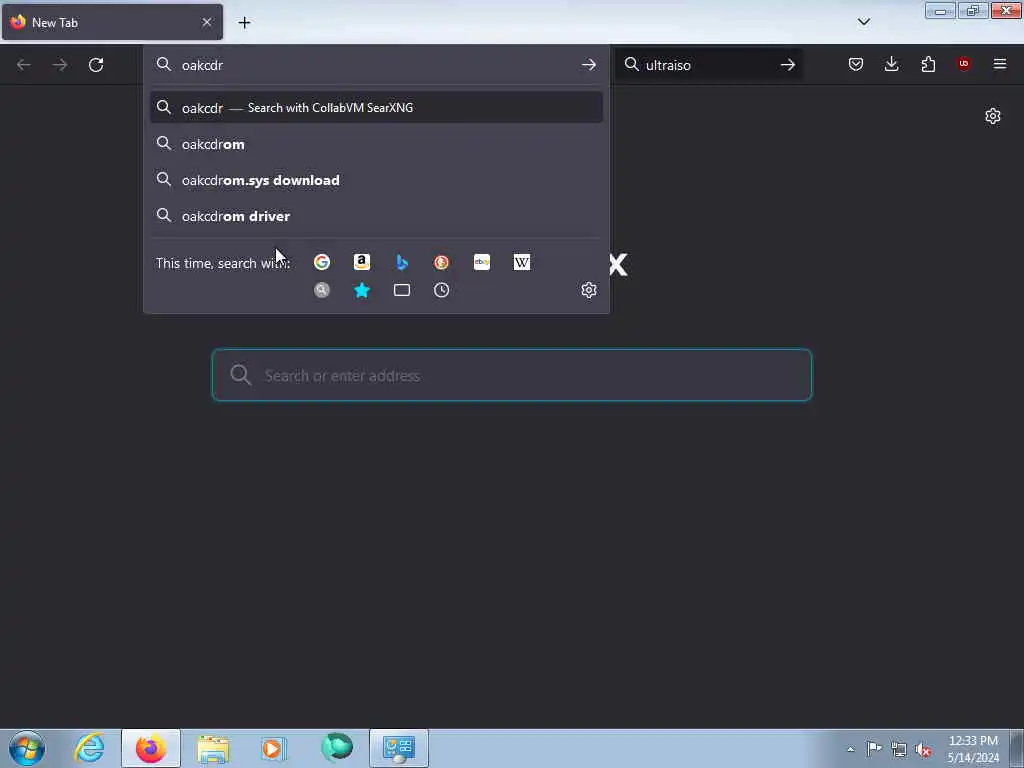Search with DuckDuckGo icon
1024x768 pixels.
pyautogui.click(x=441, y=262)
